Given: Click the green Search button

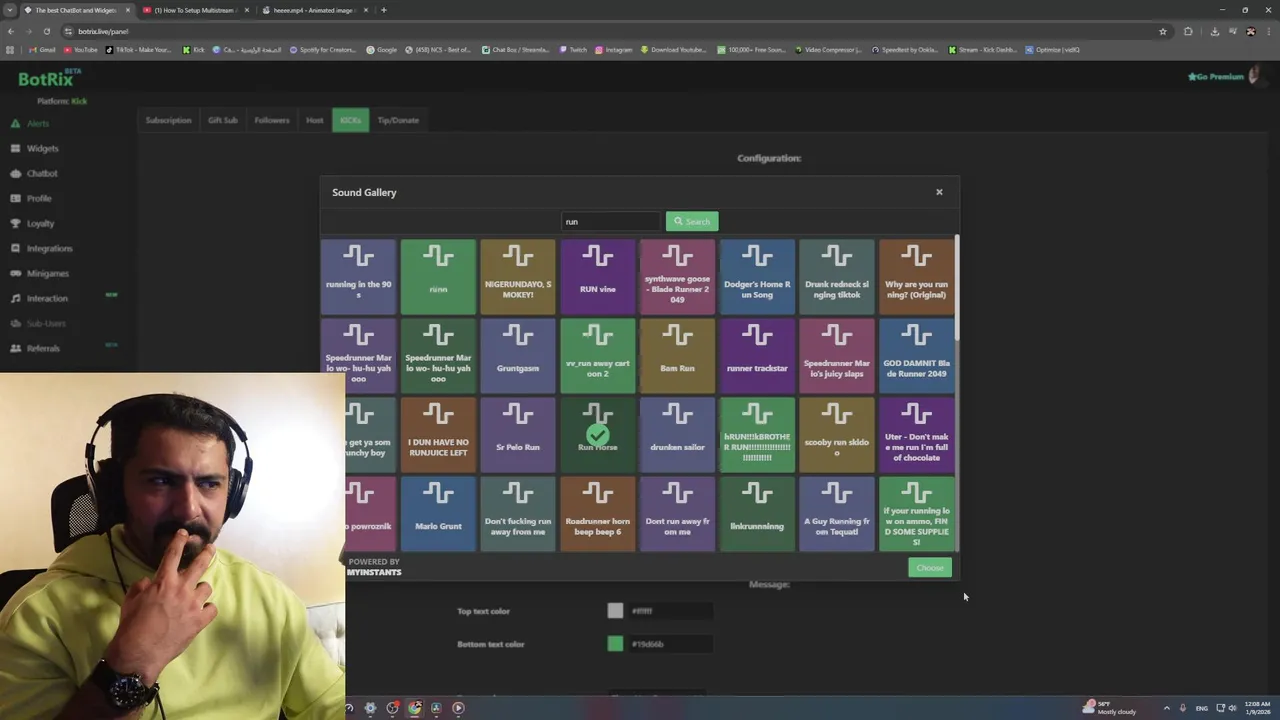Looking at the screenshot, I should click(692, 221).
